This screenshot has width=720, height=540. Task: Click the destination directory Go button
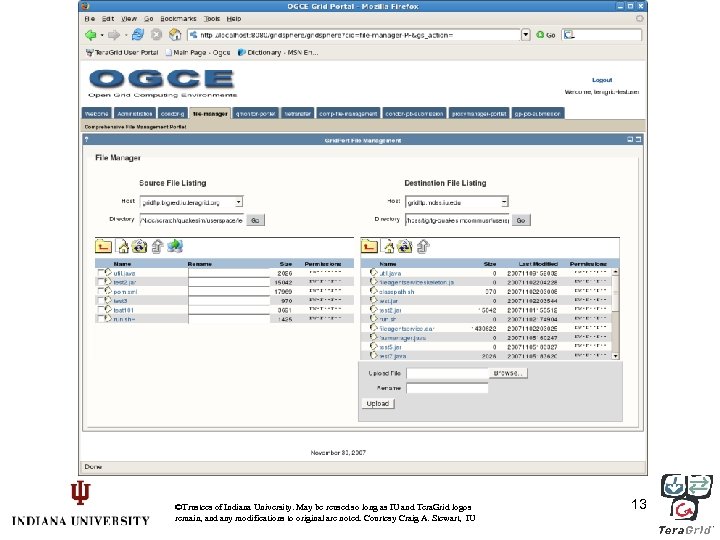point(521,220)
